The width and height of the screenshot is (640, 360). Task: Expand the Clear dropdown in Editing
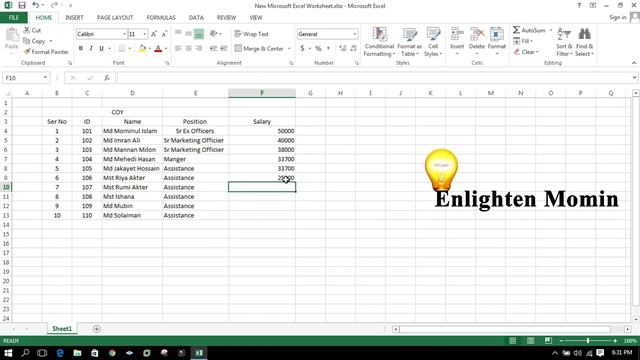point(537,52)
